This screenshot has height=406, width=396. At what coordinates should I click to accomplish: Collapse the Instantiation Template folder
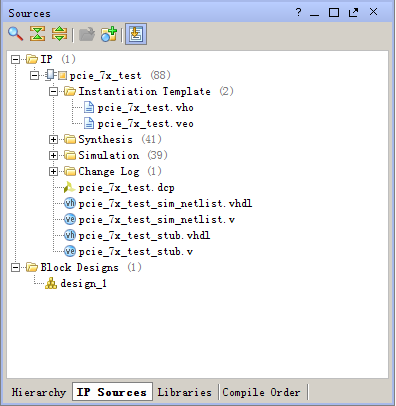pos(53,91)
